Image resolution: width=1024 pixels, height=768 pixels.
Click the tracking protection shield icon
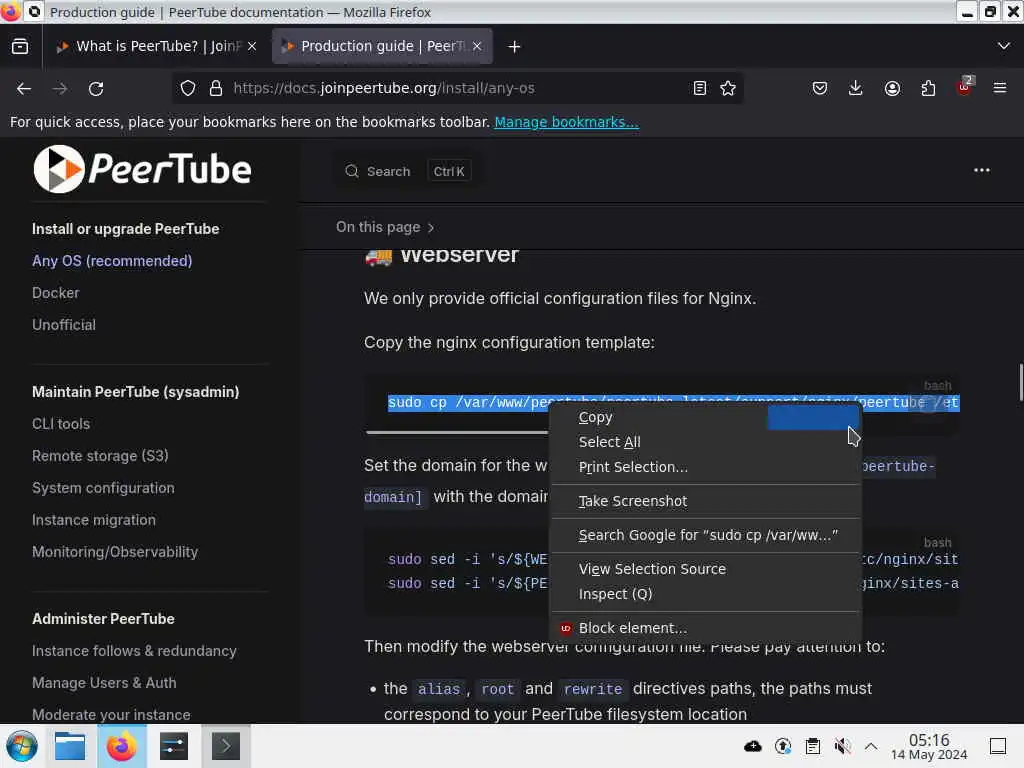coord(188,88)
